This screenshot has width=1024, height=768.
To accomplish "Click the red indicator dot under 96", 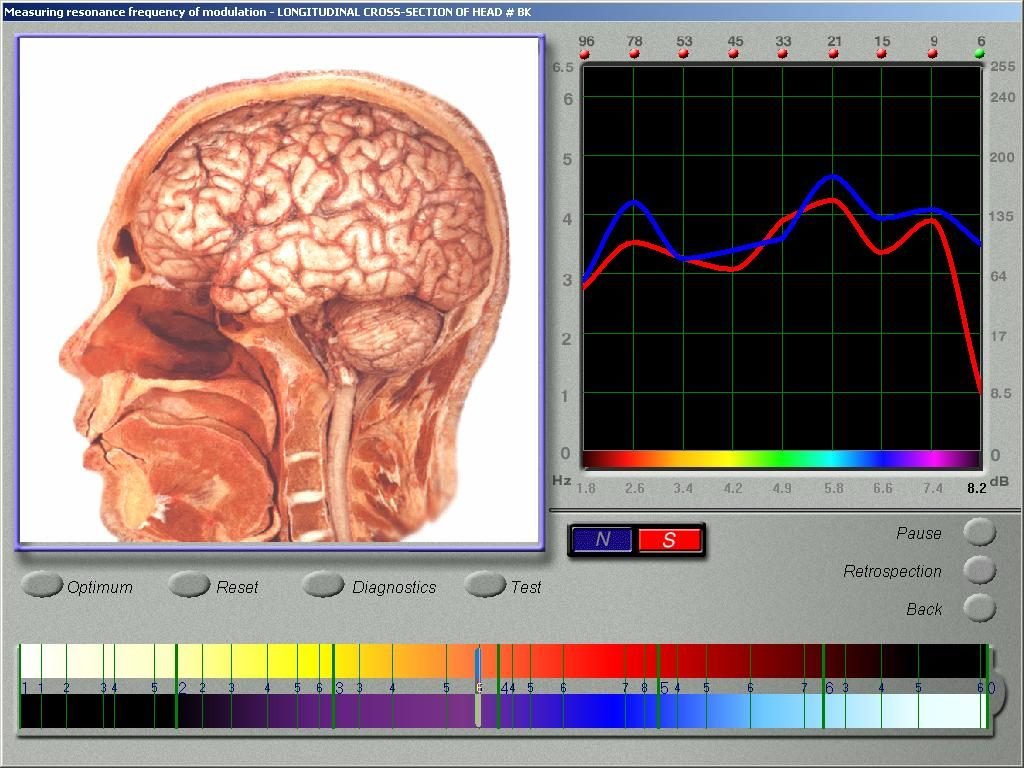I will tap(585, 54).
